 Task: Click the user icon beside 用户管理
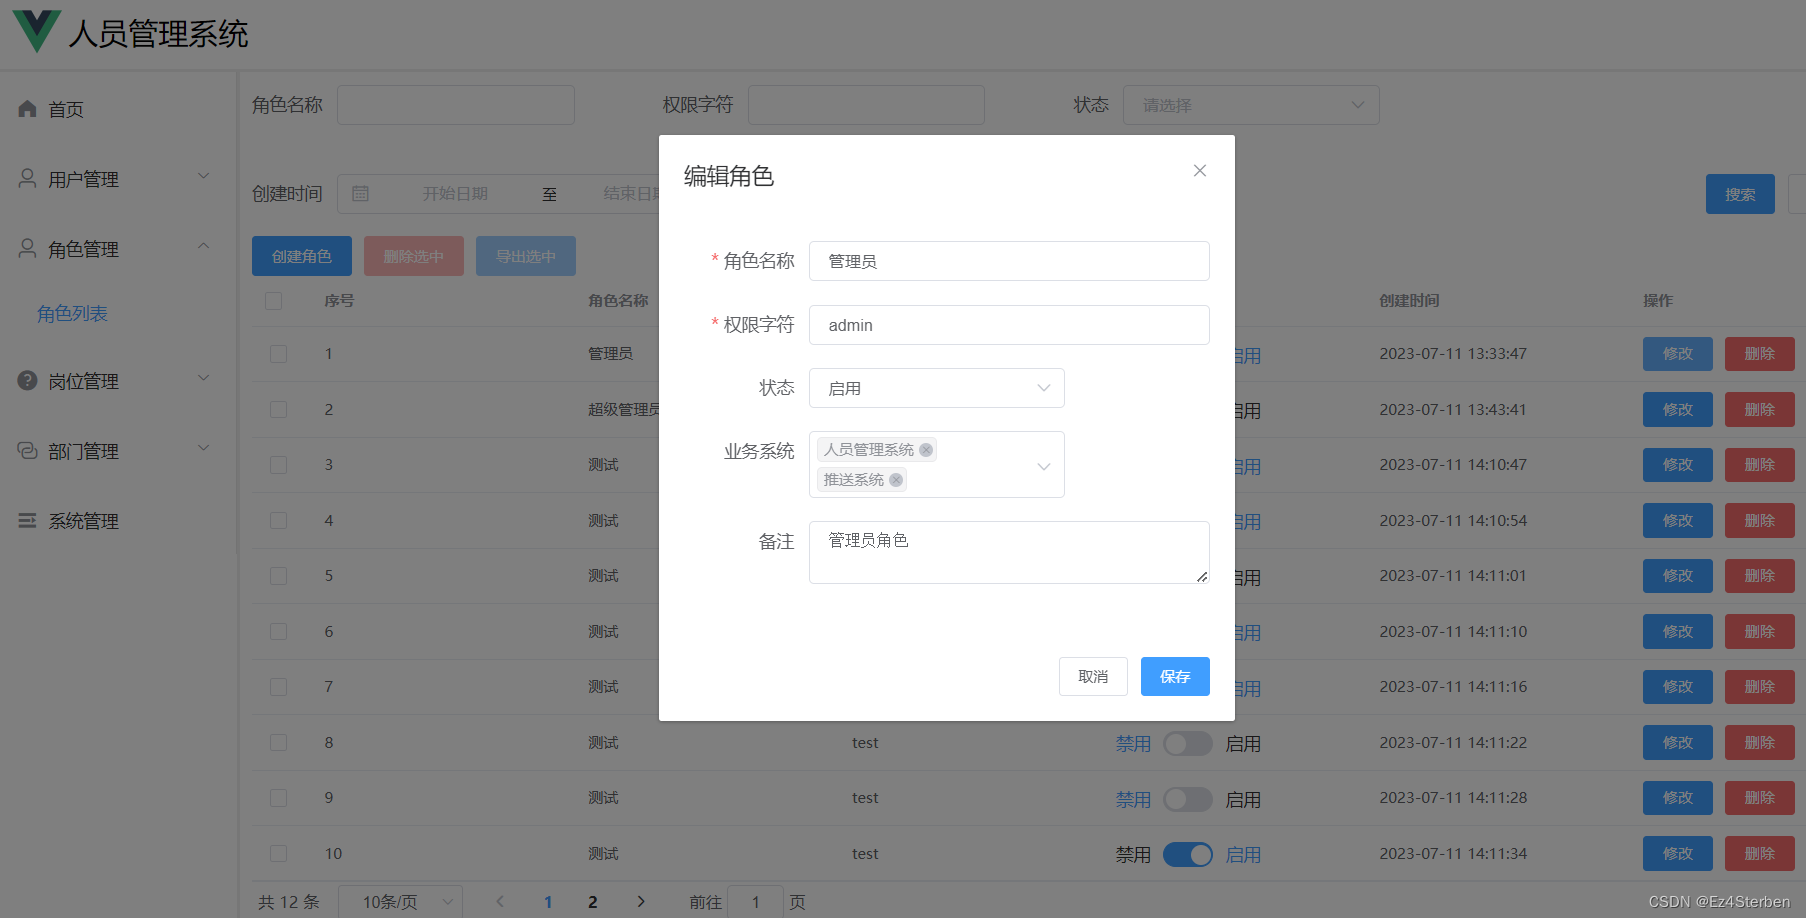click(27, 178)
